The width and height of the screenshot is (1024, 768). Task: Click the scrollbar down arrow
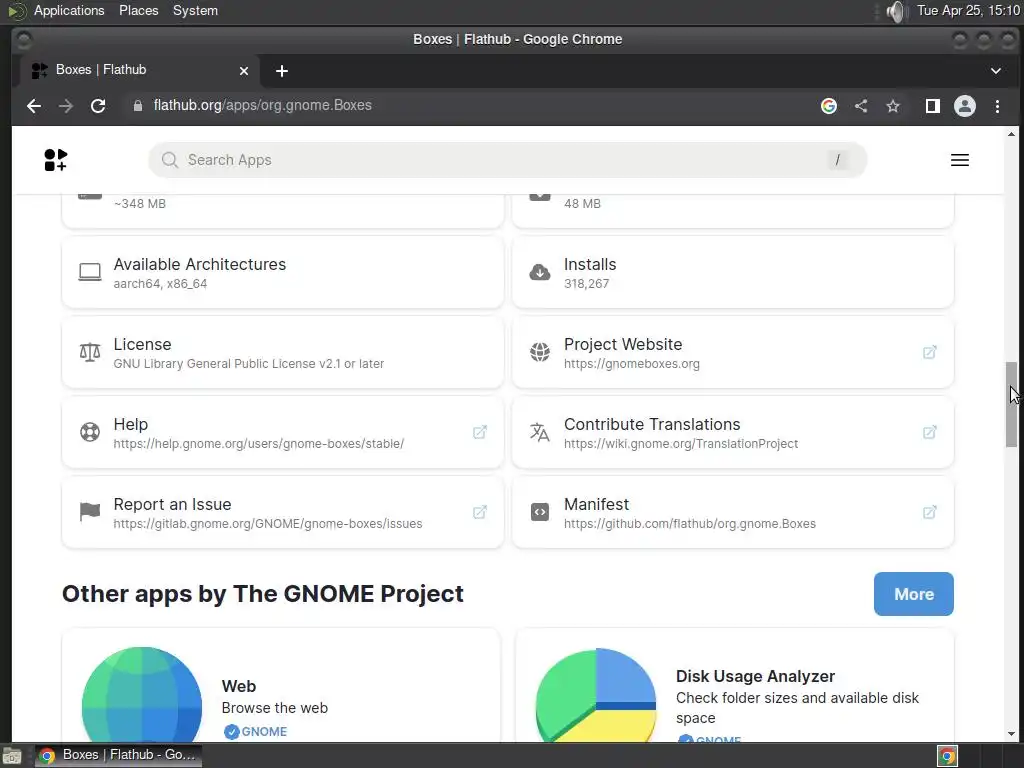(x=1011, y=735)
